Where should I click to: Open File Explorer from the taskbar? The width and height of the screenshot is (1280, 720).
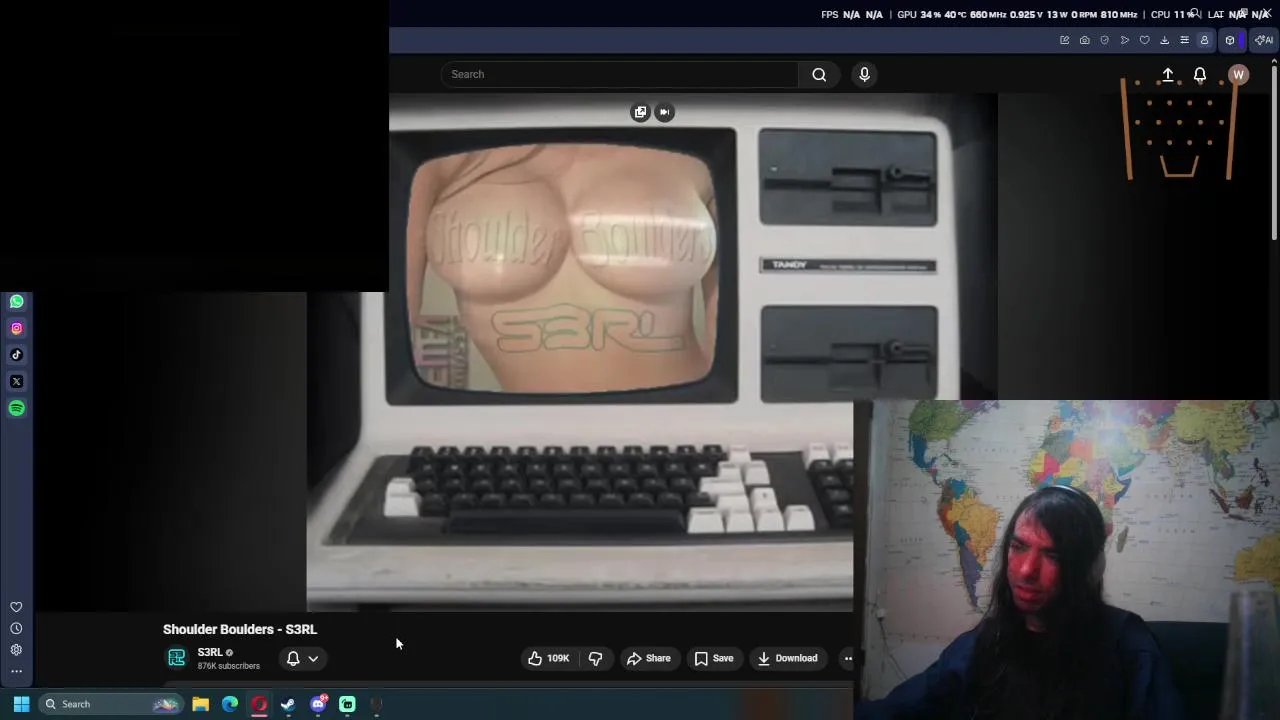tap(200, 704)
